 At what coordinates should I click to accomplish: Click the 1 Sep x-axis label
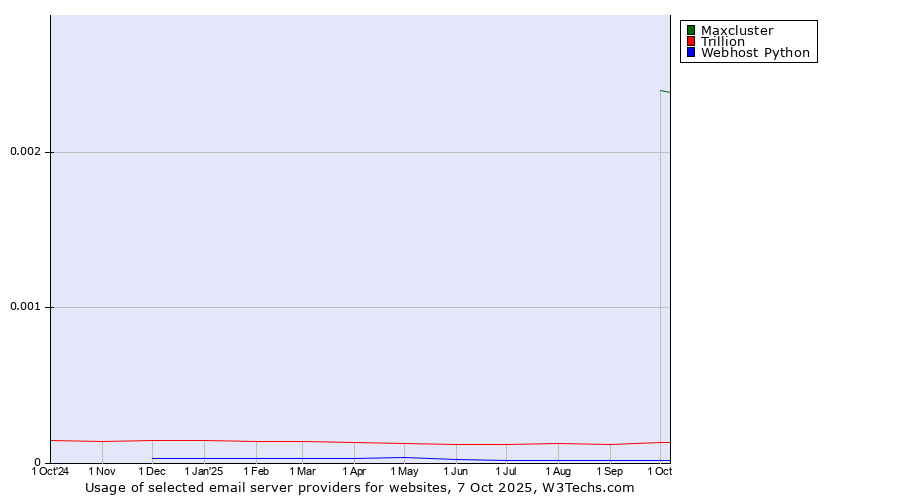609,471
